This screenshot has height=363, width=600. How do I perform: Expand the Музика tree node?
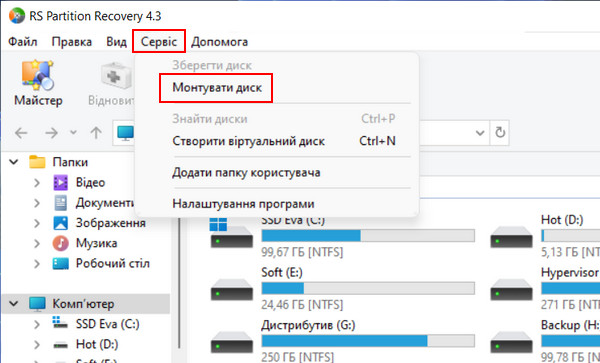pos(37,243)
